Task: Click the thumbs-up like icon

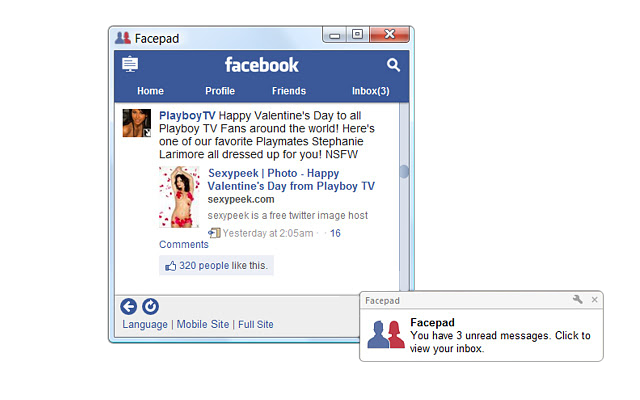Action: click(171, 266)
